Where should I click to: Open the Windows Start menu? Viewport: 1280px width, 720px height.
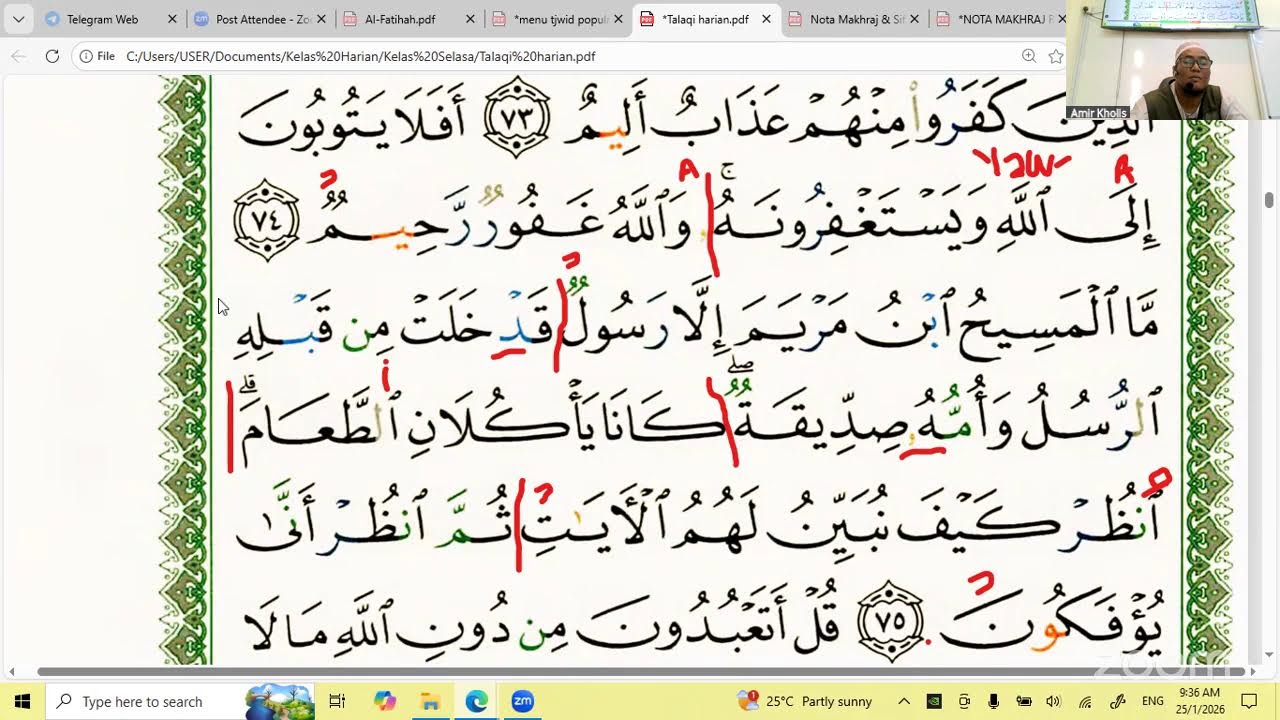tap(22, 701)
